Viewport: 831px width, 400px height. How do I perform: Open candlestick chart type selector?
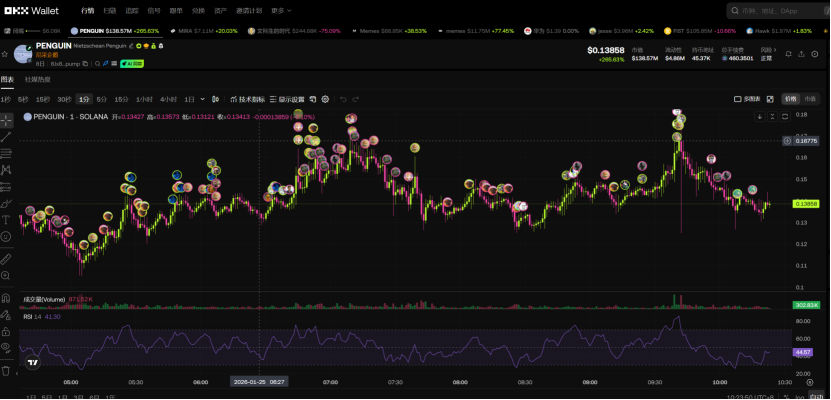pyautogui.click(x=215, y=99)
